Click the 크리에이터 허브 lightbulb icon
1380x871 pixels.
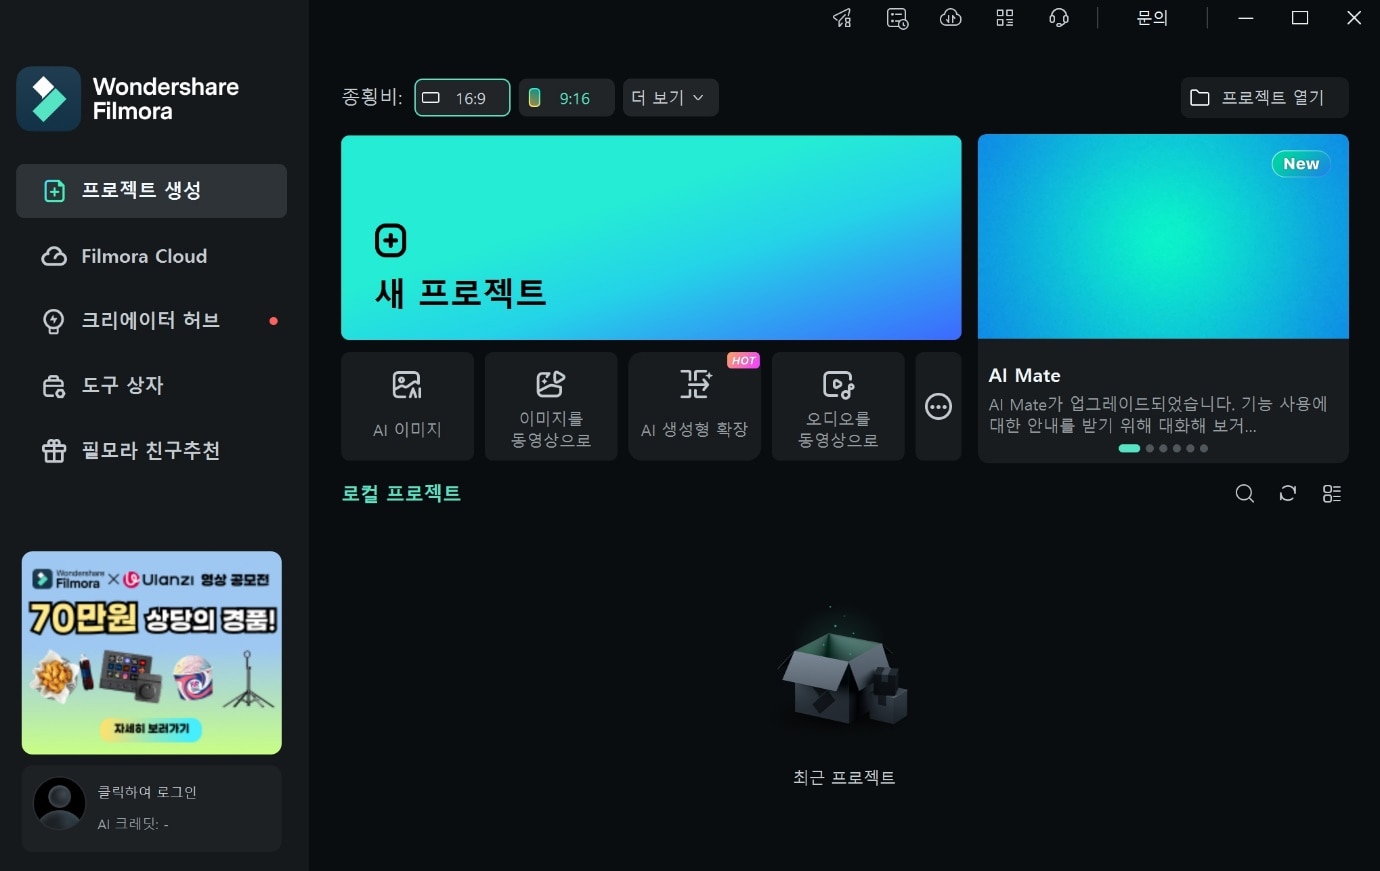click(54, 321)
